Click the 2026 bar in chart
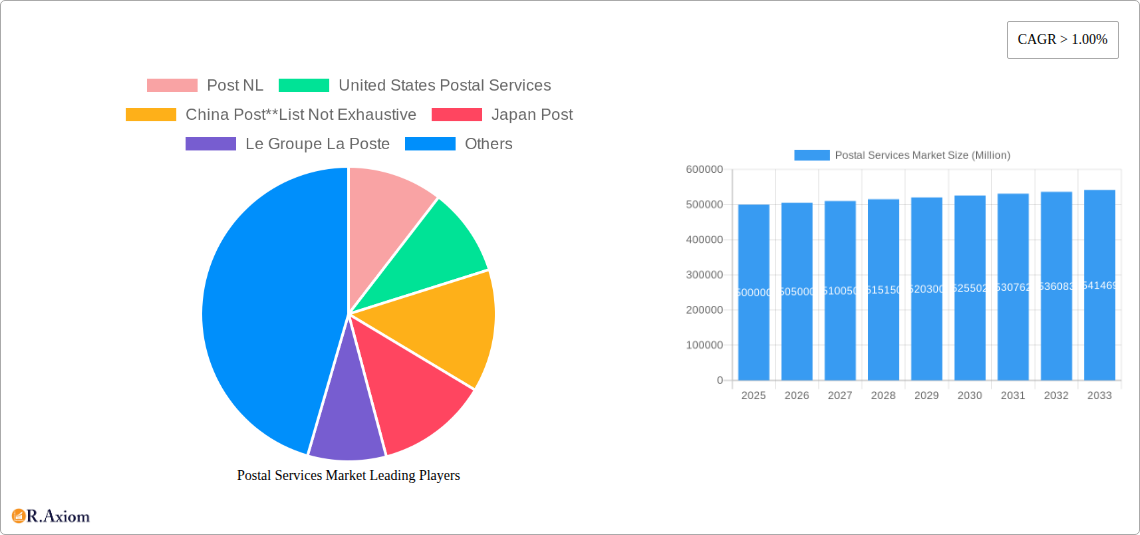The height and width of the screenshot is (535, 1140). point(797,291)
